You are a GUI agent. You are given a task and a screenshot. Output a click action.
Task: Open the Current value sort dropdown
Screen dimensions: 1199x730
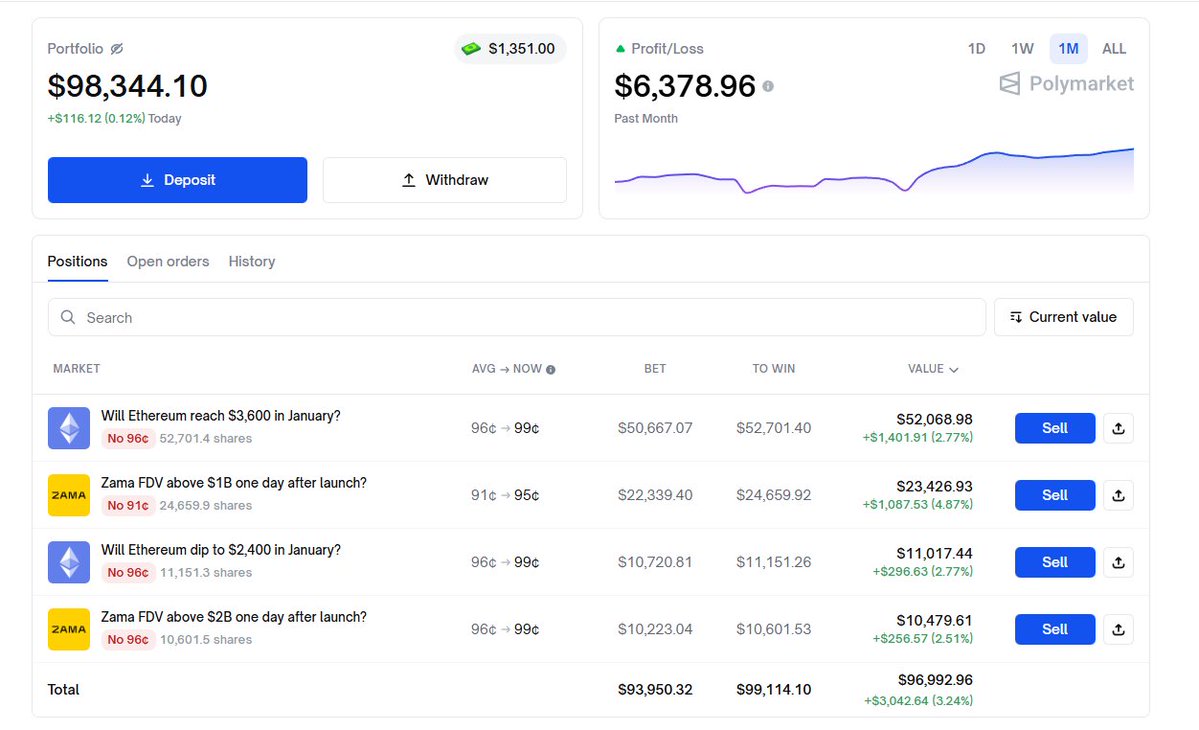(x=1063, y=317)
